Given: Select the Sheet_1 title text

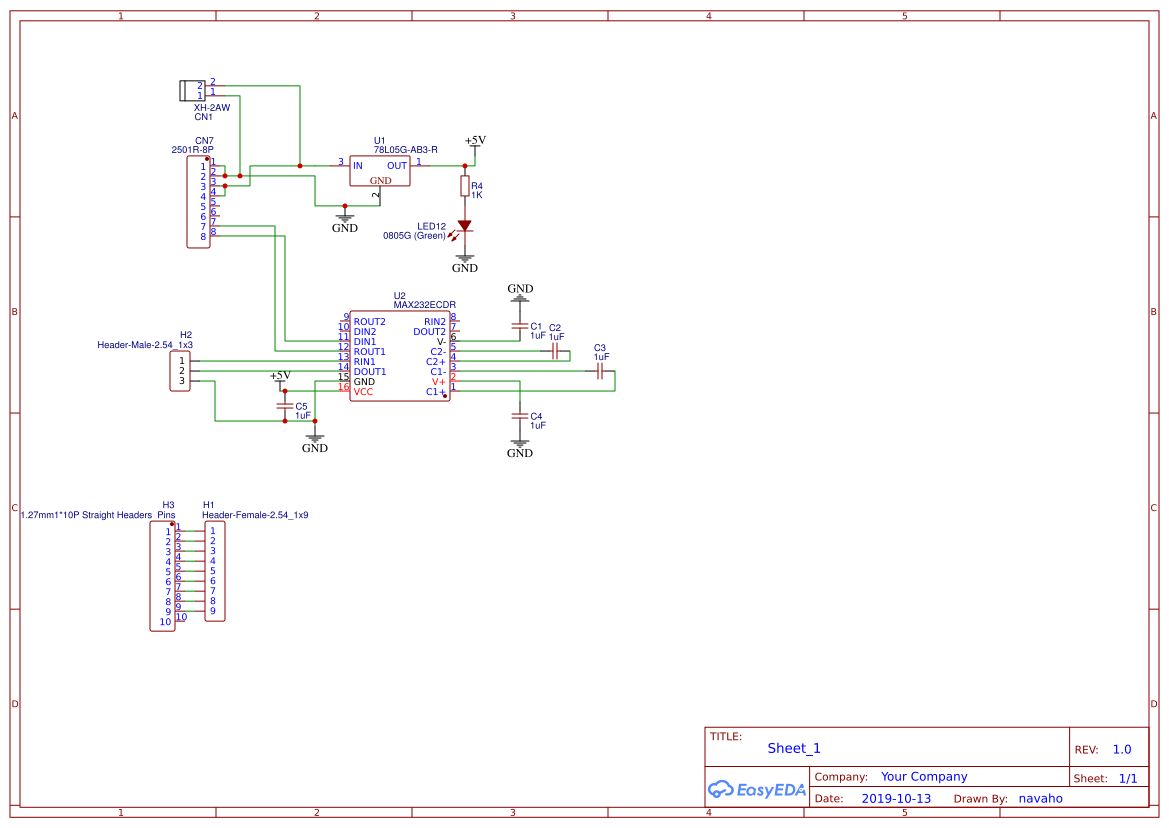Looking at the screenshot, I should click(x=793, y=748).
